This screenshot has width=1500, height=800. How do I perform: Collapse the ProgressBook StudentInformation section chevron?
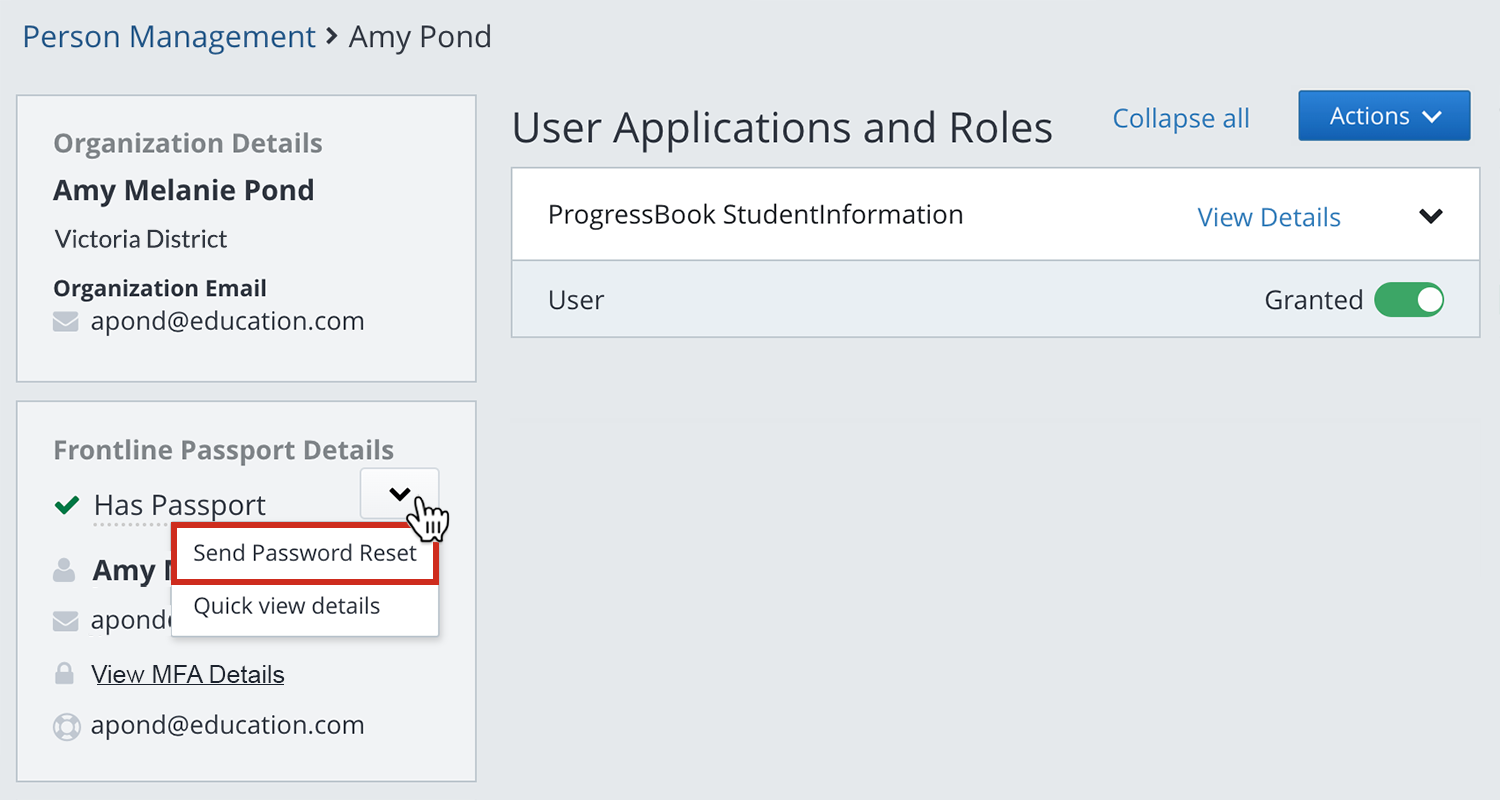click(x=1431, y=216)
